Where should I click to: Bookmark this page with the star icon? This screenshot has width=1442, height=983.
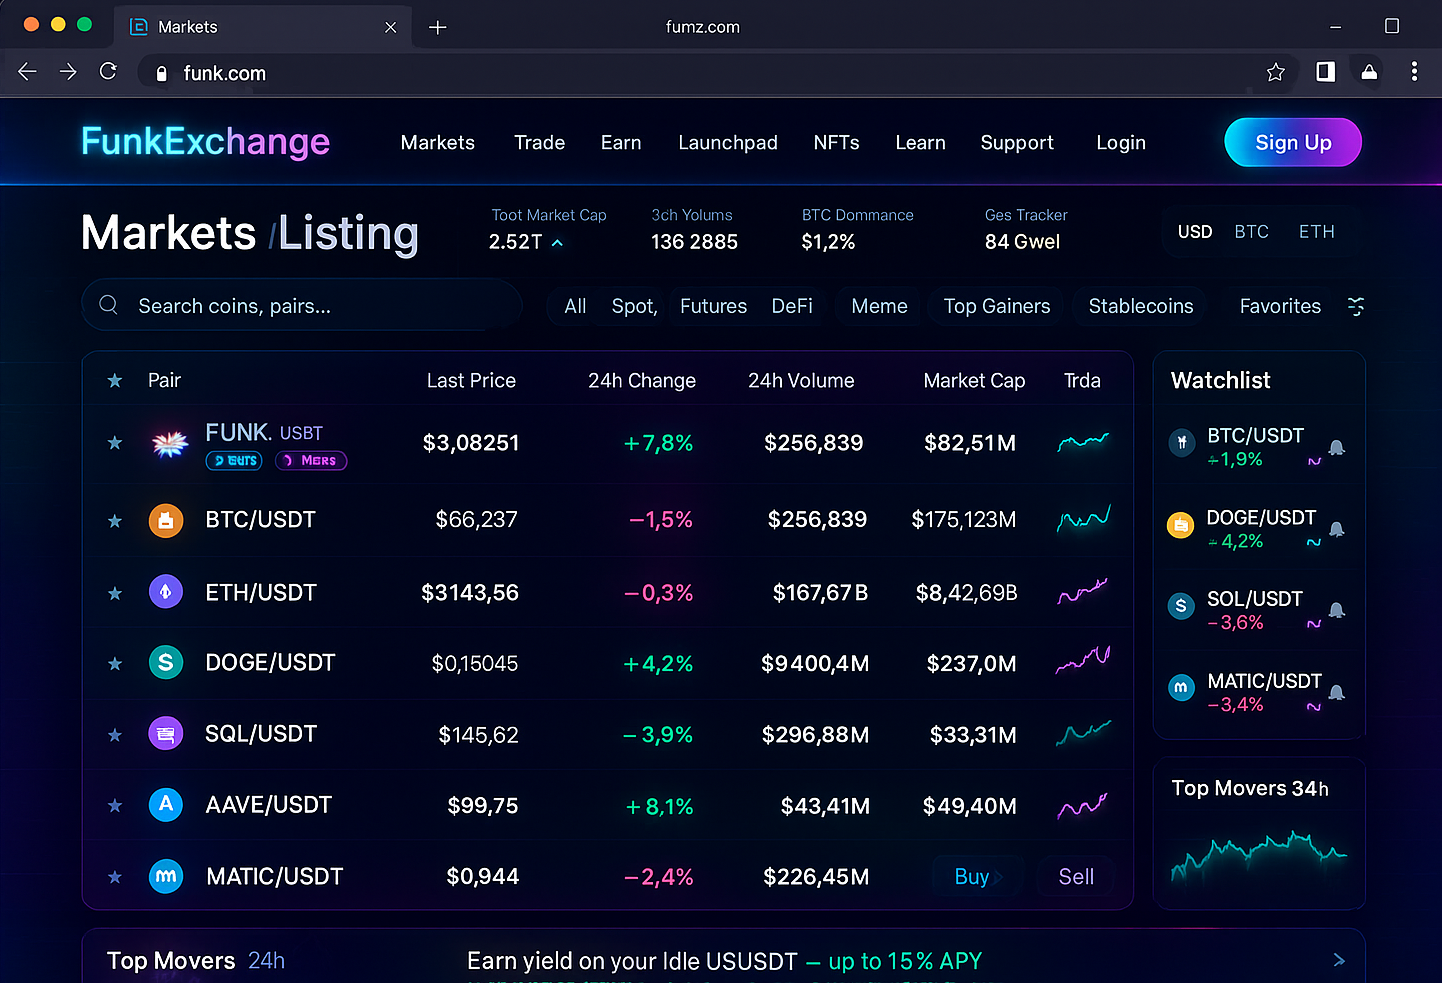click(1275, 72)
